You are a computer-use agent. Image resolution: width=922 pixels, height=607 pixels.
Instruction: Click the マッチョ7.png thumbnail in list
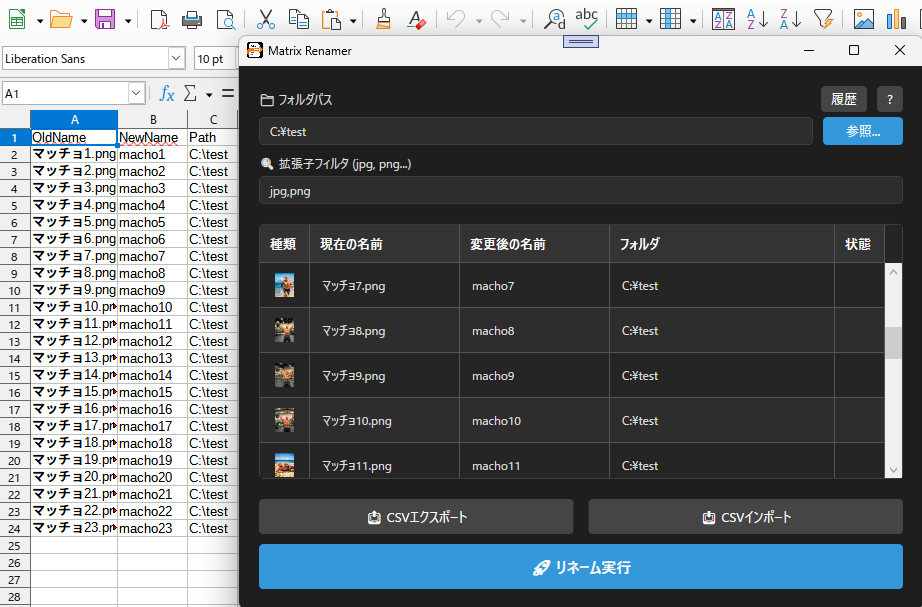[x=285, y=285]
